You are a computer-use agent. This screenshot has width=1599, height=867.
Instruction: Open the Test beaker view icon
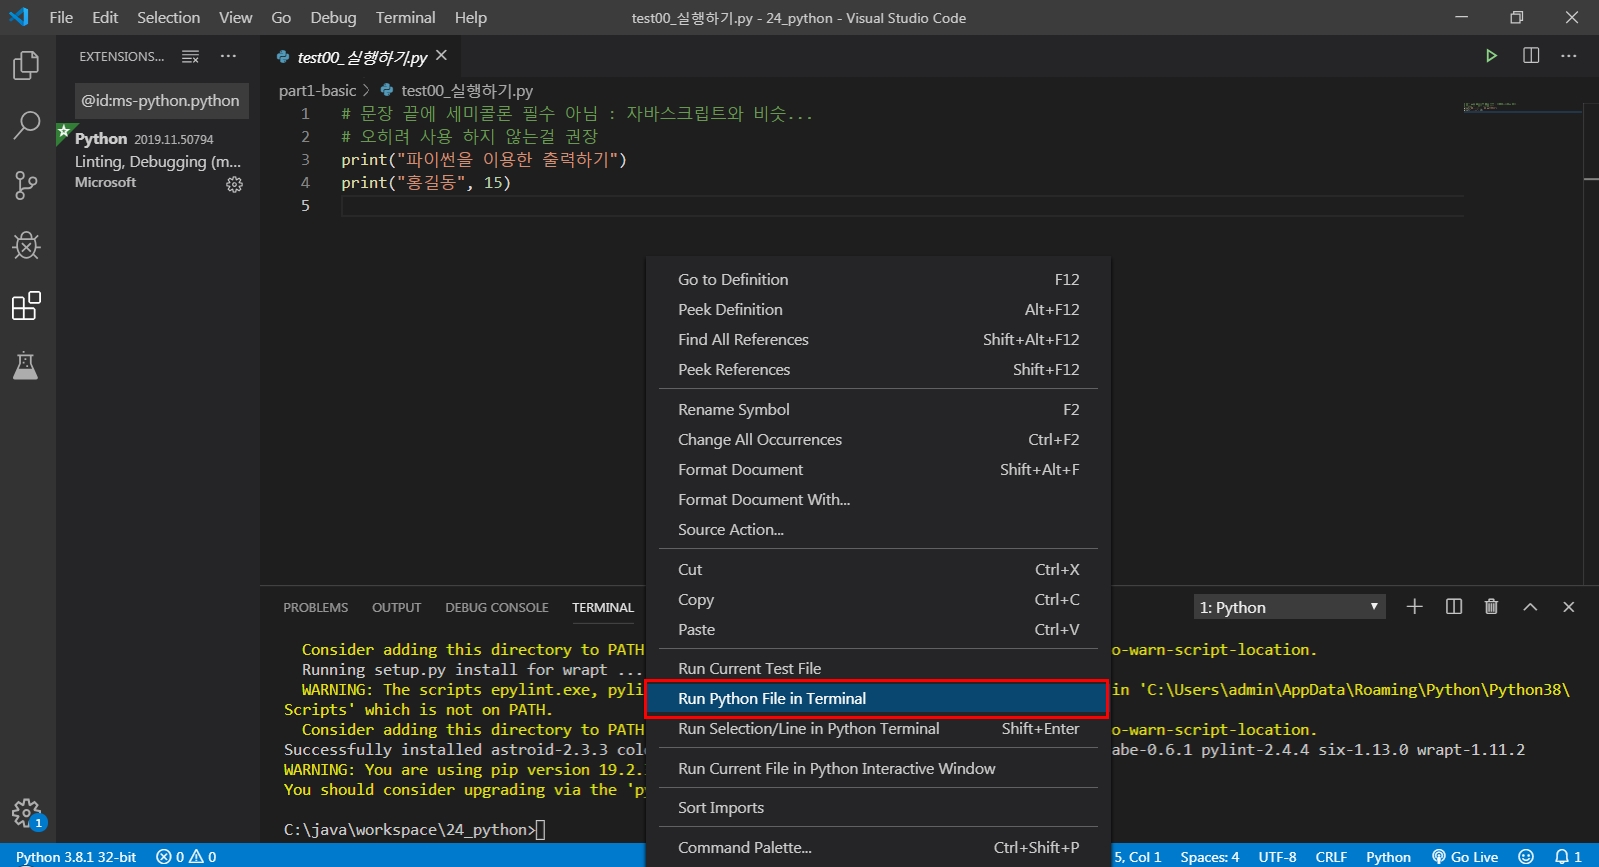pos(26,366)
